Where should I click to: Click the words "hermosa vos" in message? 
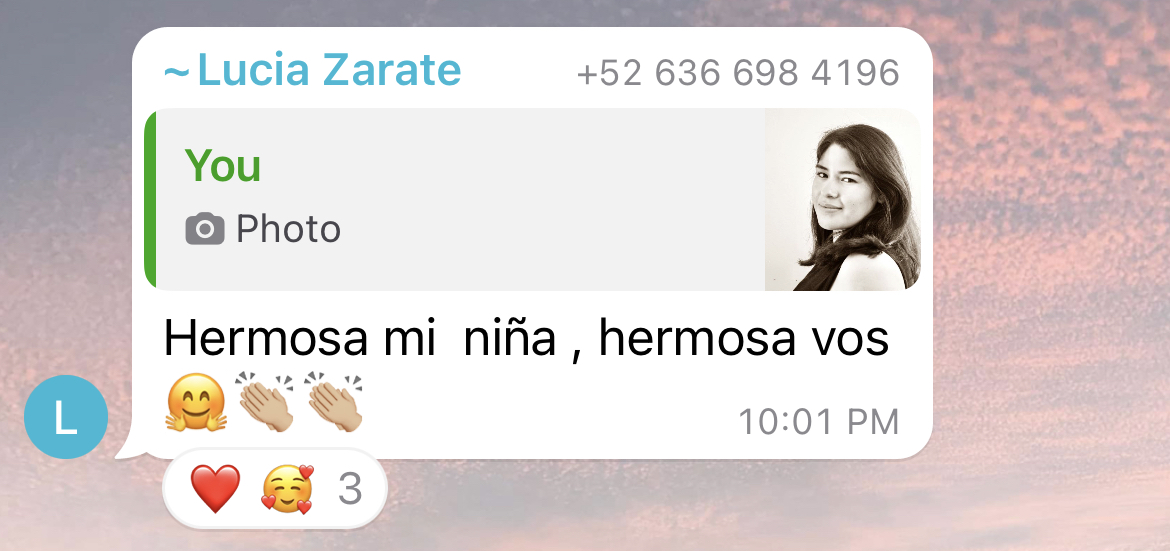coord(744,337)
